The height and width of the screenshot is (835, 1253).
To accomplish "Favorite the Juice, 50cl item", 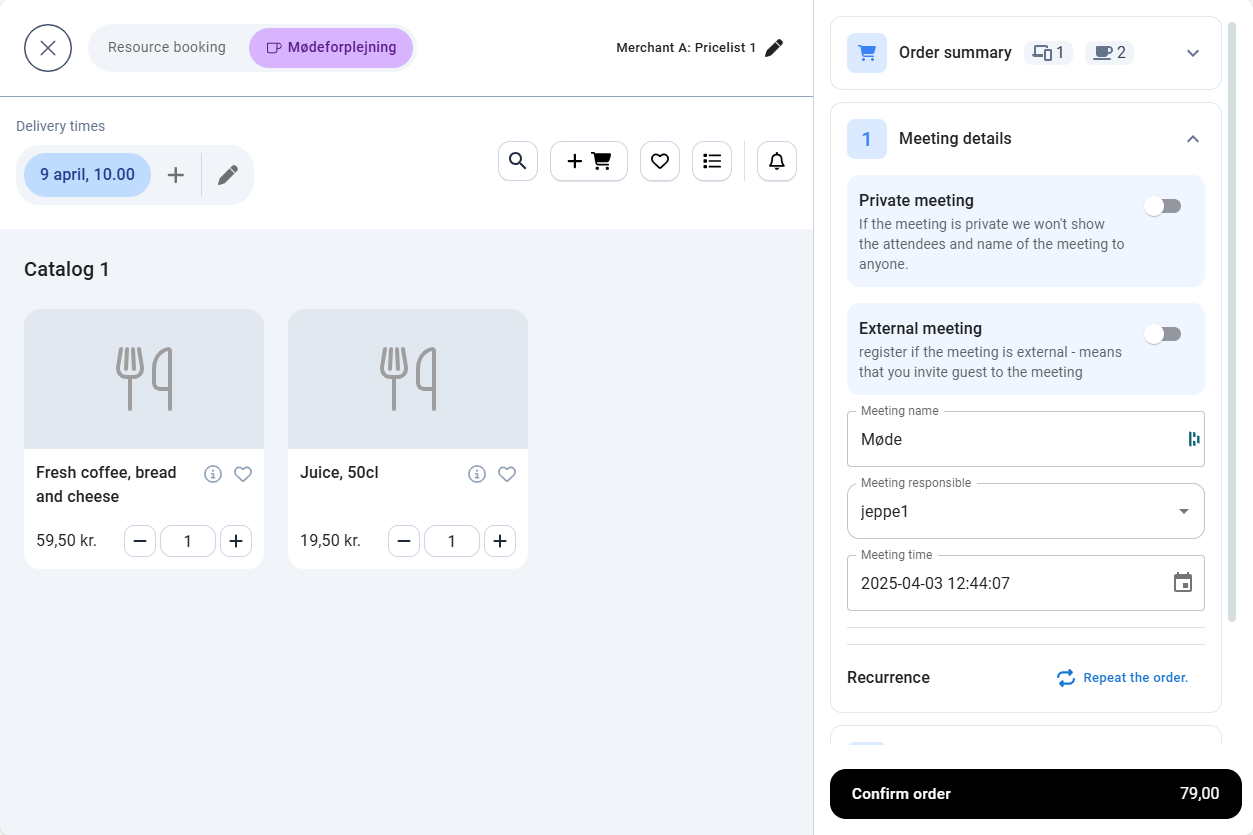I will point(507,474).
